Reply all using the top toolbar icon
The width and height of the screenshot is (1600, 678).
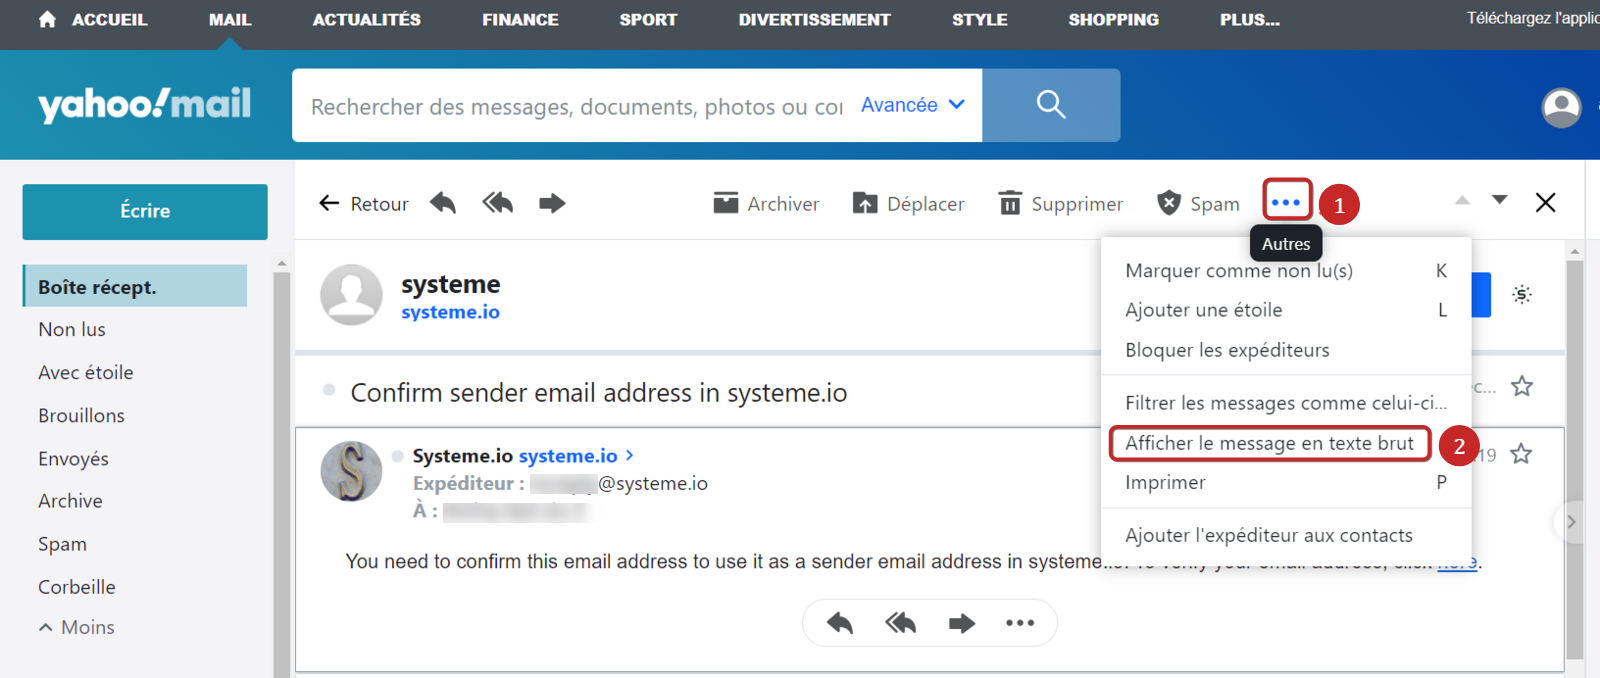498,204
